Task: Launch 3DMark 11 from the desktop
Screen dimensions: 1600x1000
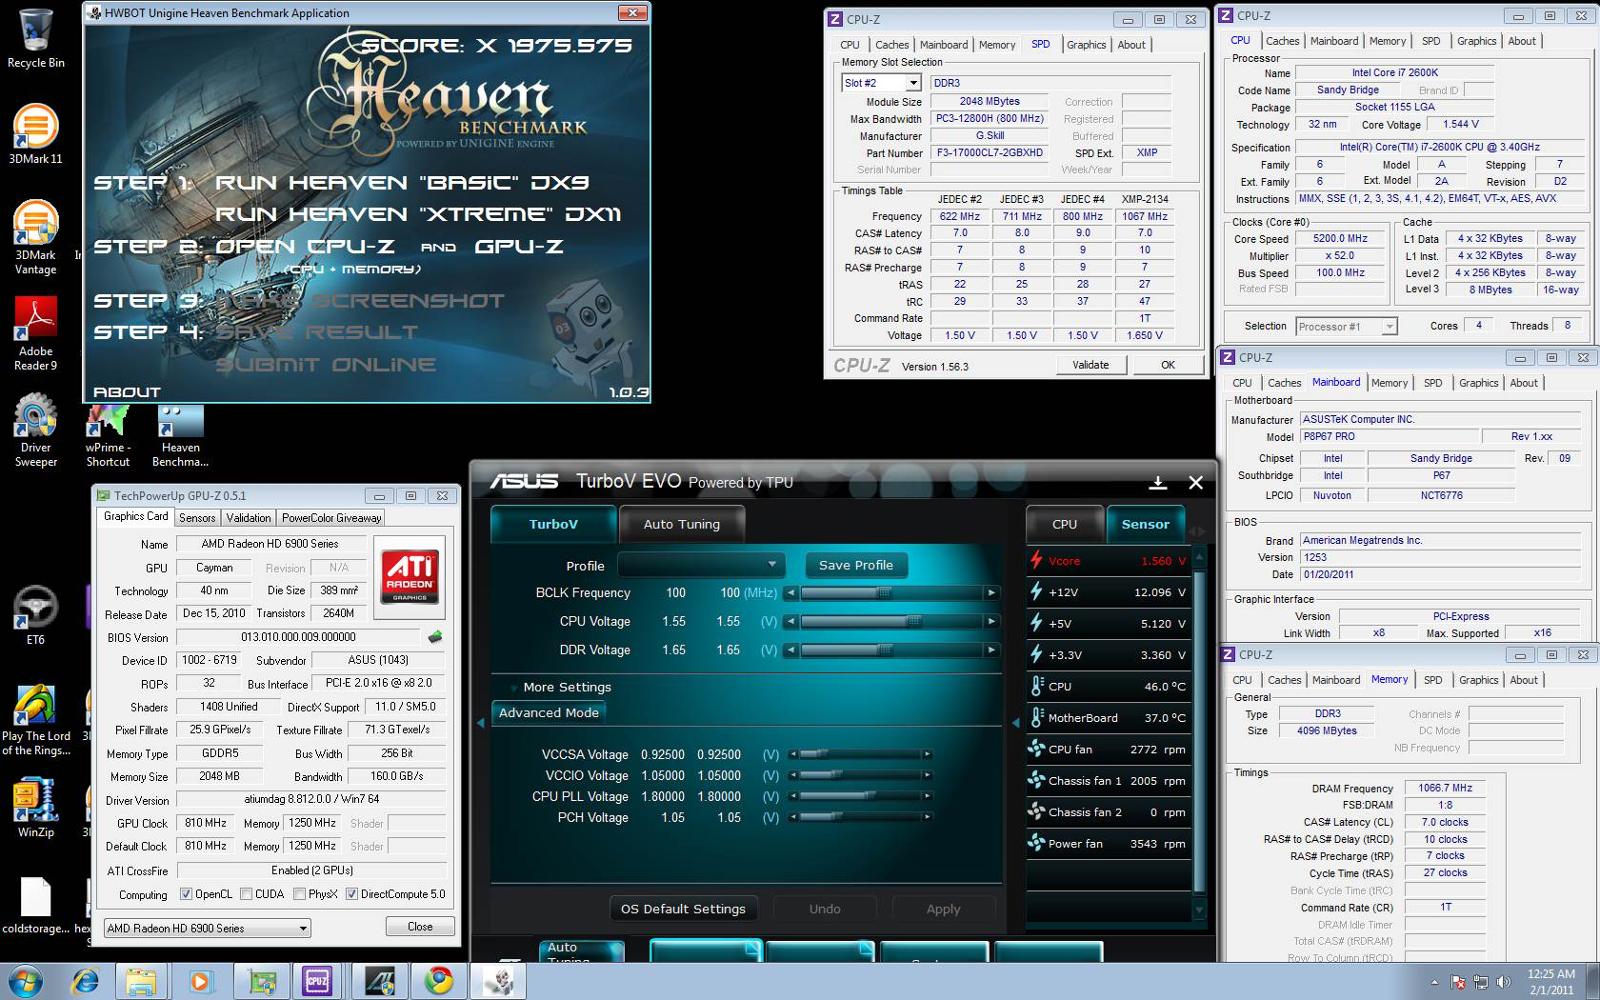Action: point(35,134)
